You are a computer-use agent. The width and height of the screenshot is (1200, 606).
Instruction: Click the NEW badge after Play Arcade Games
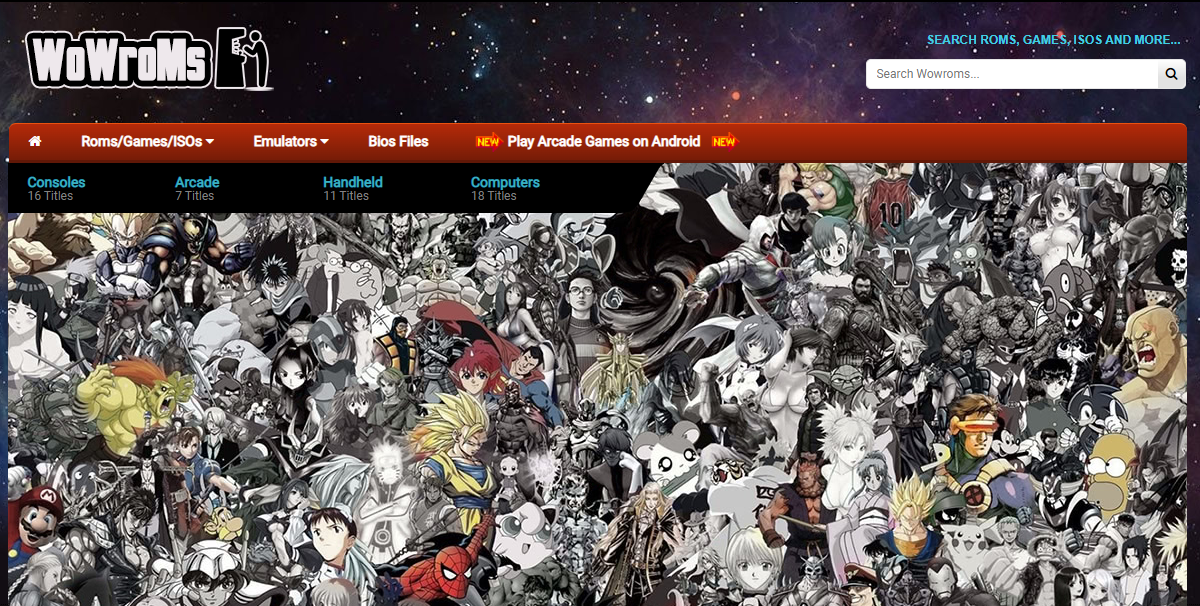(x=724, y=142)
